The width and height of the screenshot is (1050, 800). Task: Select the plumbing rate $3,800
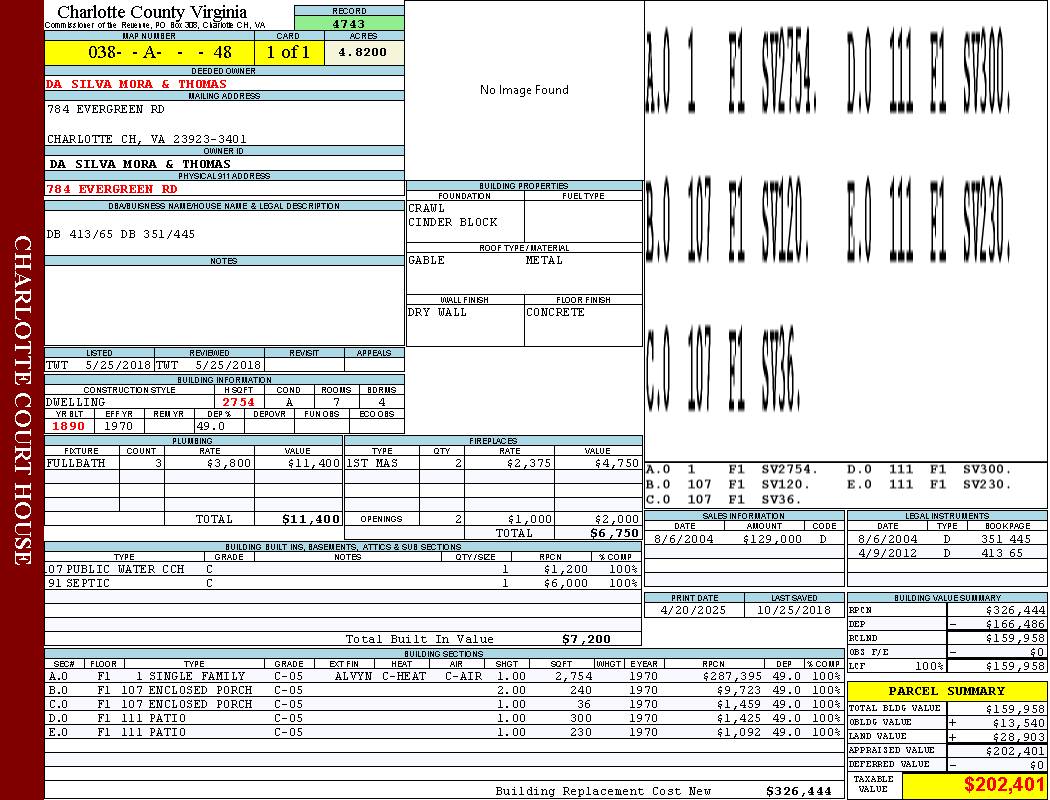coord(229,463)
